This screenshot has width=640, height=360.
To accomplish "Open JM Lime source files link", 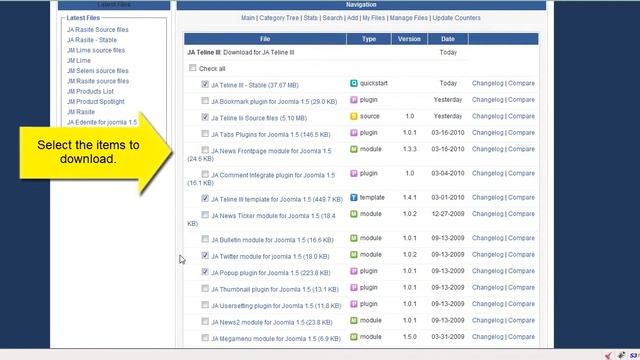I will pyautogui.click(x=96, y=50).
